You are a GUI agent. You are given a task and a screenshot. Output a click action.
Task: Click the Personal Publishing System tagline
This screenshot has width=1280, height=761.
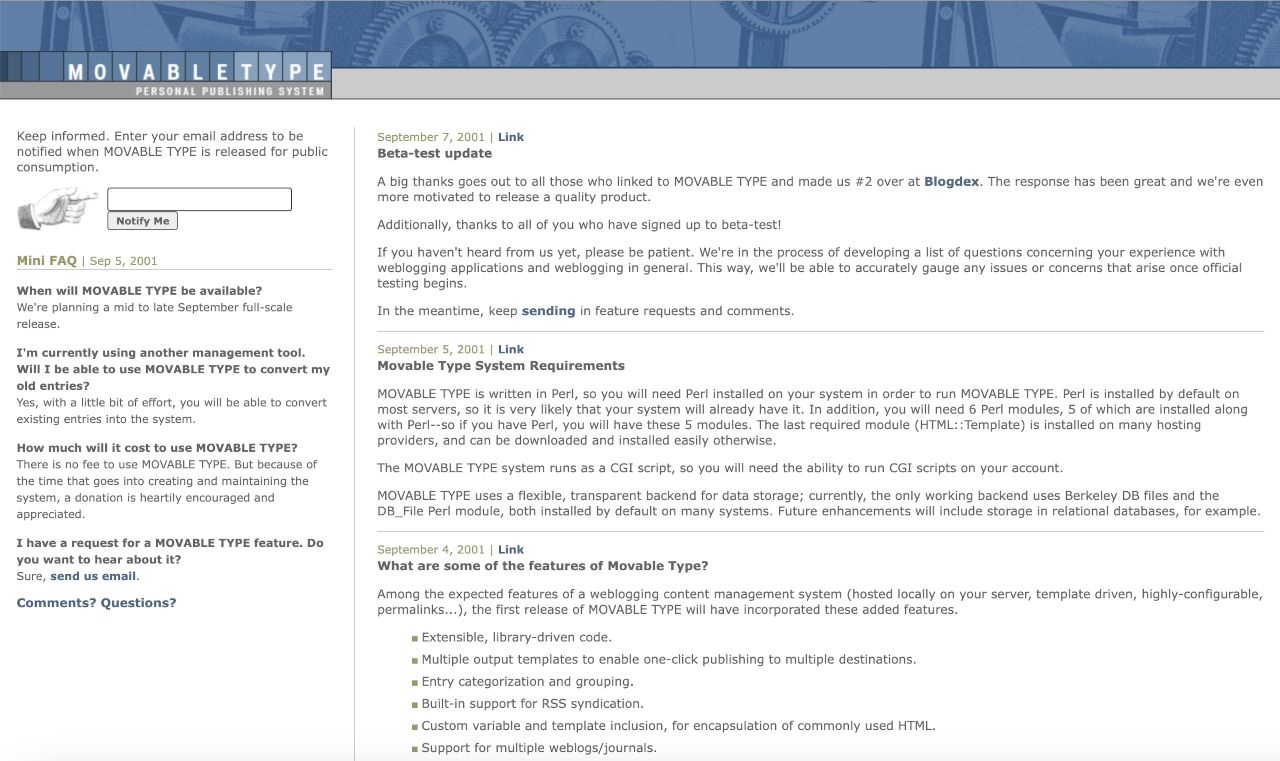(x=230, y=91)
